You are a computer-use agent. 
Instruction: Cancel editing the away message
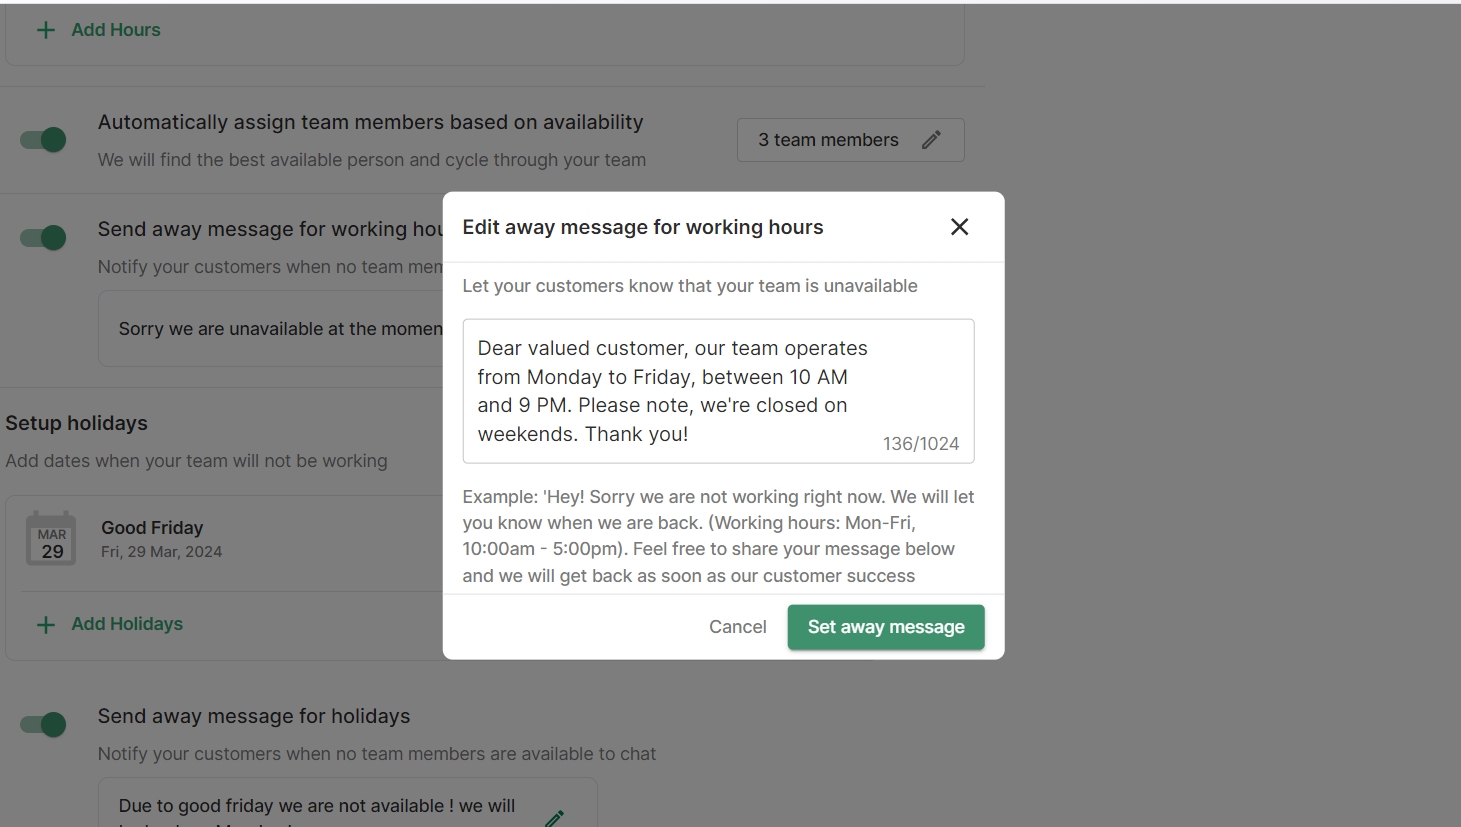[x=737, y=627]
